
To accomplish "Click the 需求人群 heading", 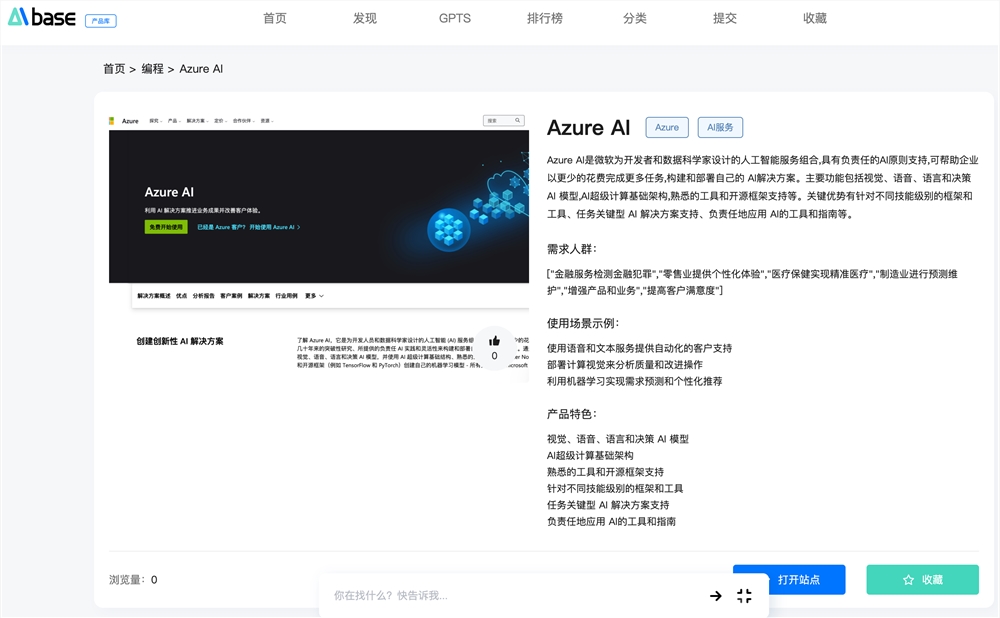I will (572, 249).
